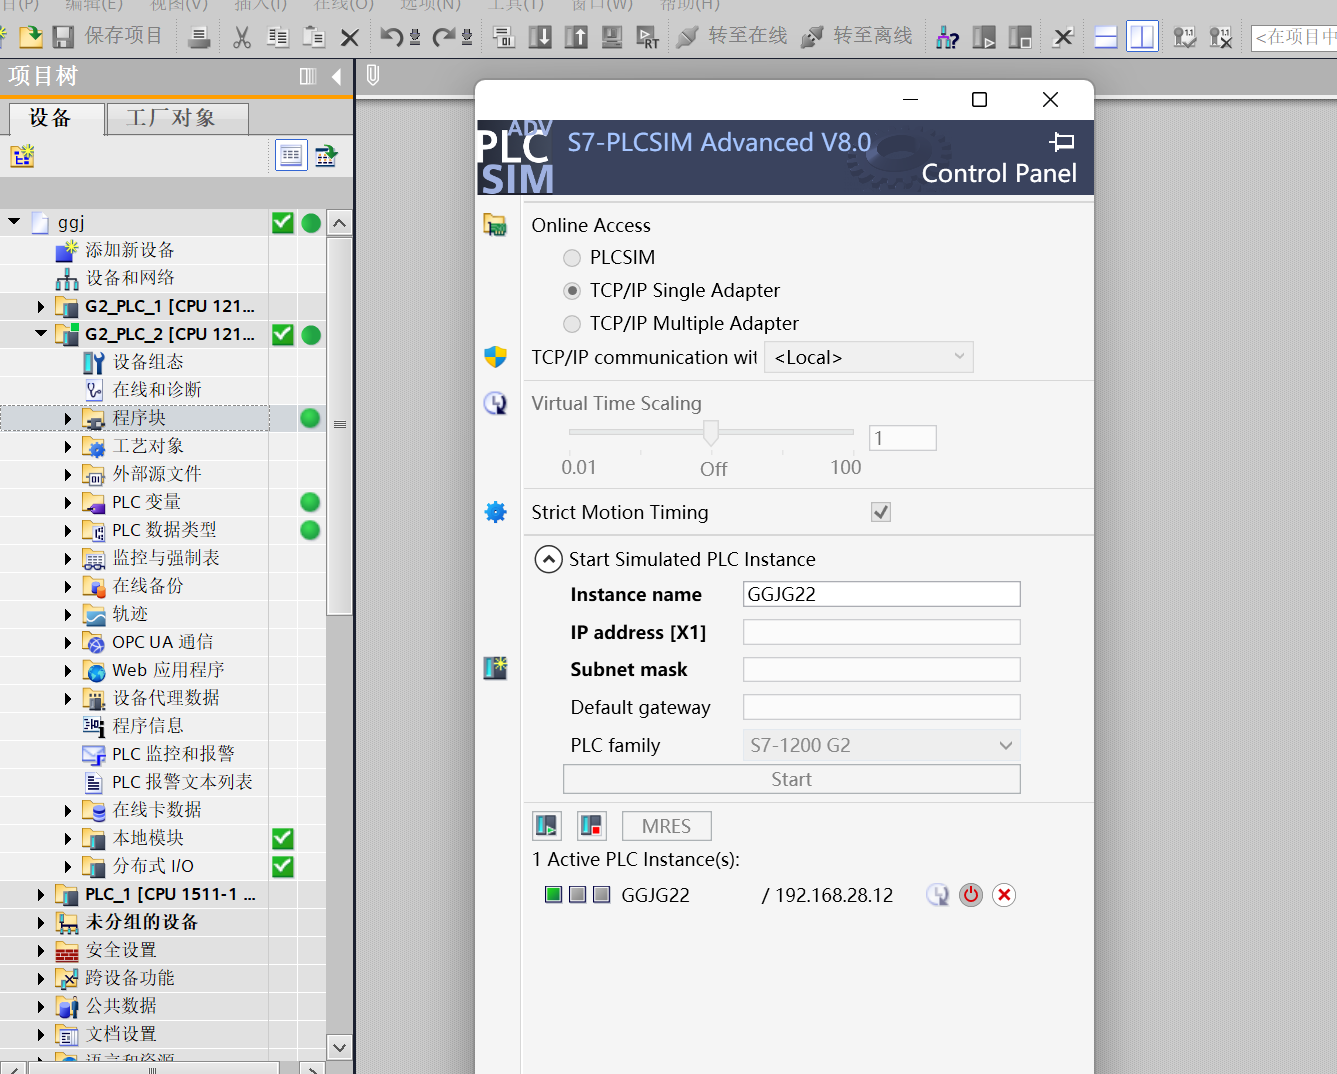The image size is (1337, 1074).
Task: Expand the PLC 变量 tree node
Action: pyautogui.click(x=68, y=502)
